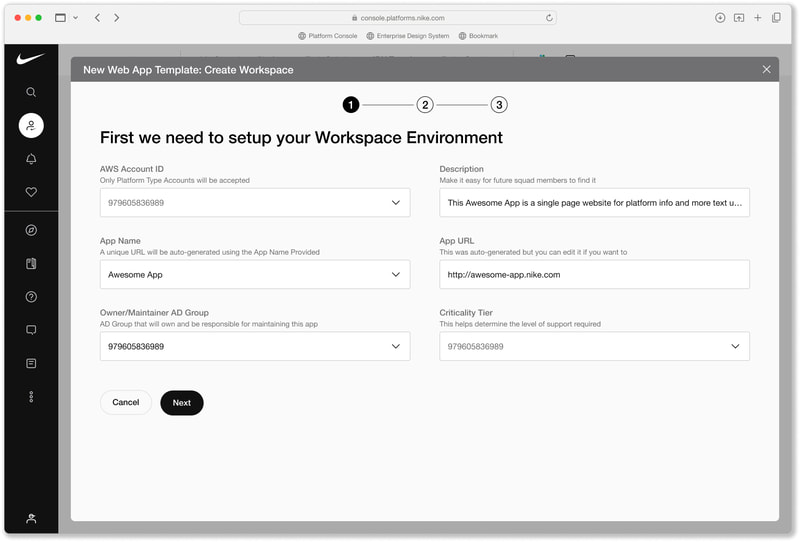Viewport: 800px width, 542px height.
Task: Open the Platform Console bookmark
Action: [328, 36]
